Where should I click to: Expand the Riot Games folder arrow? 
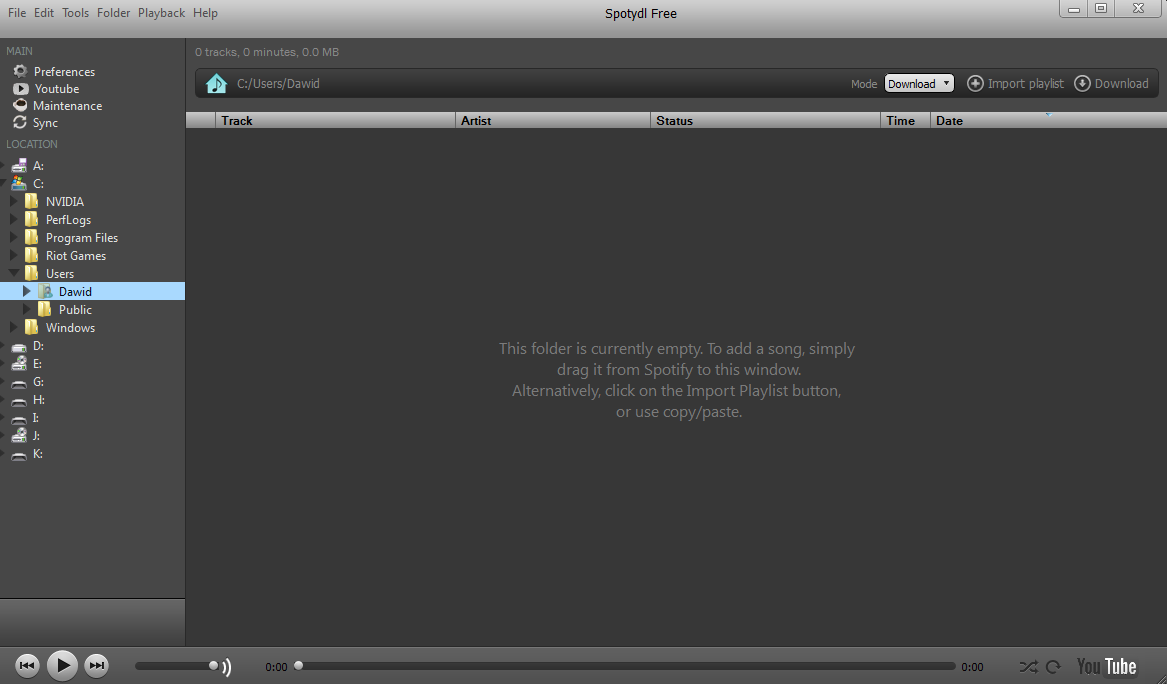point(13,255)
